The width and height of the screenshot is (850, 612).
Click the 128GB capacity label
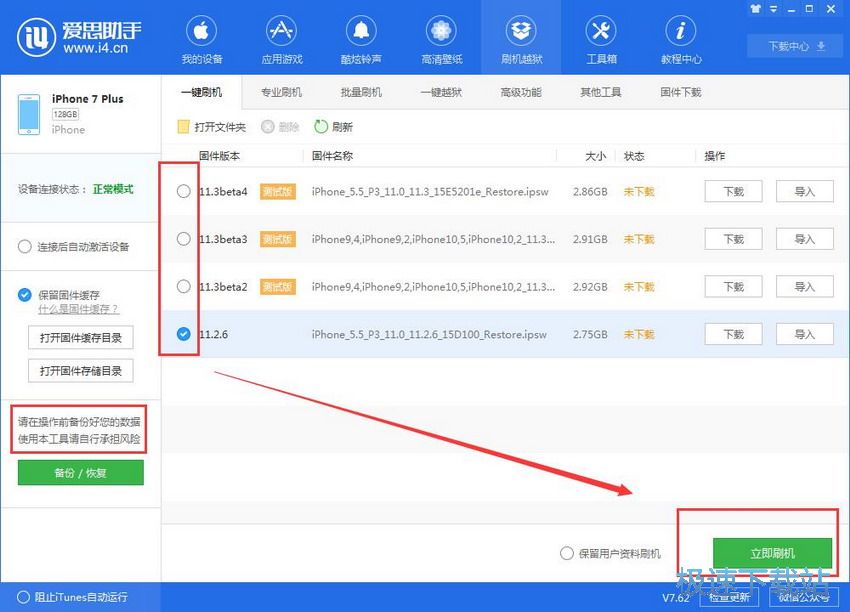65,114
